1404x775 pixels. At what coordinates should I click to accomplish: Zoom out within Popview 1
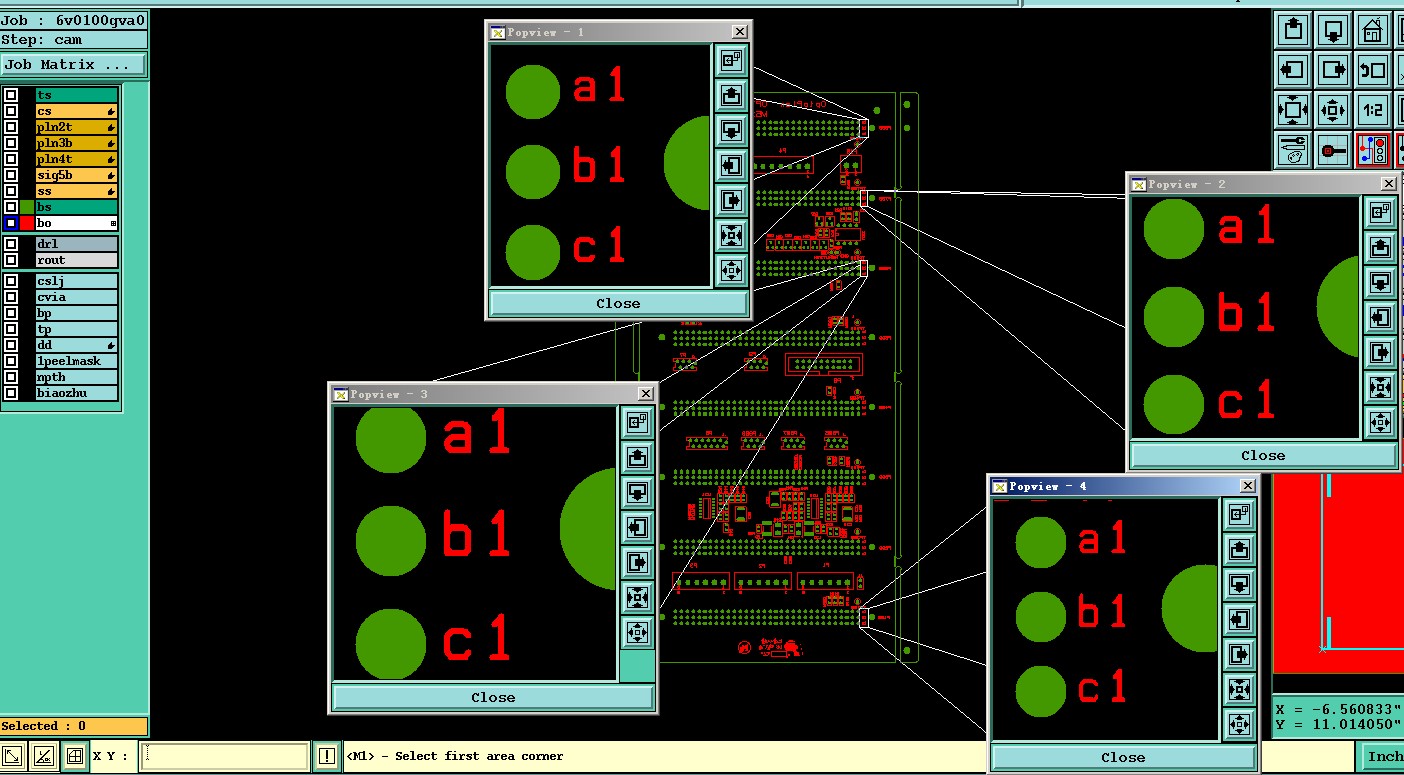pos(731,271)
